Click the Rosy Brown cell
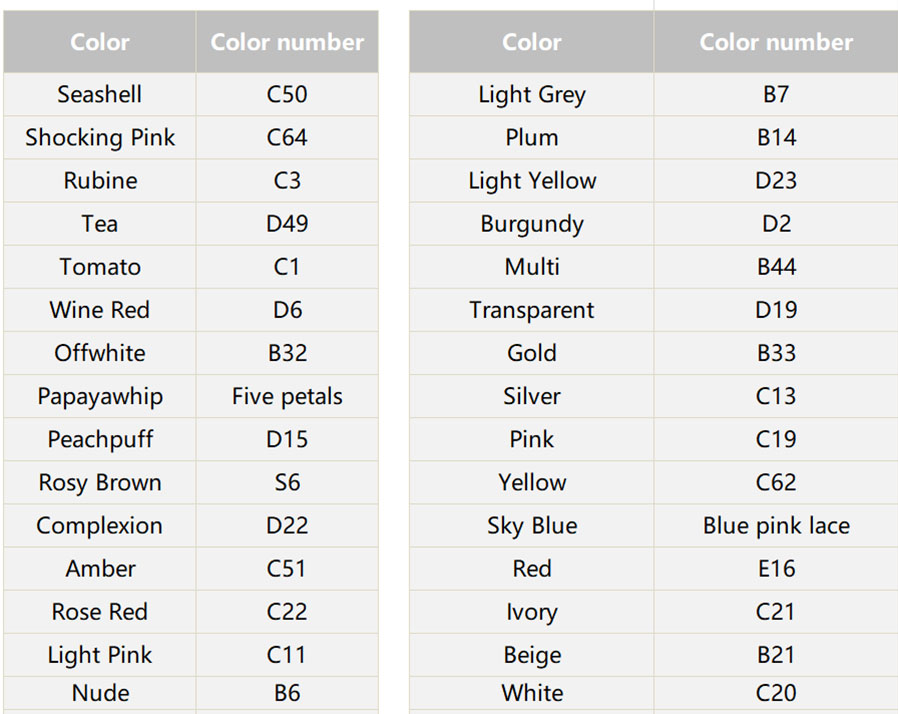 [x=100, y=482]
